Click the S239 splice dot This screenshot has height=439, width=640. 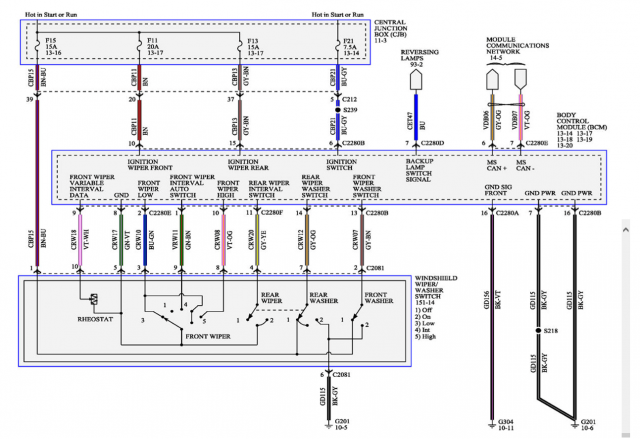[337, 111]
